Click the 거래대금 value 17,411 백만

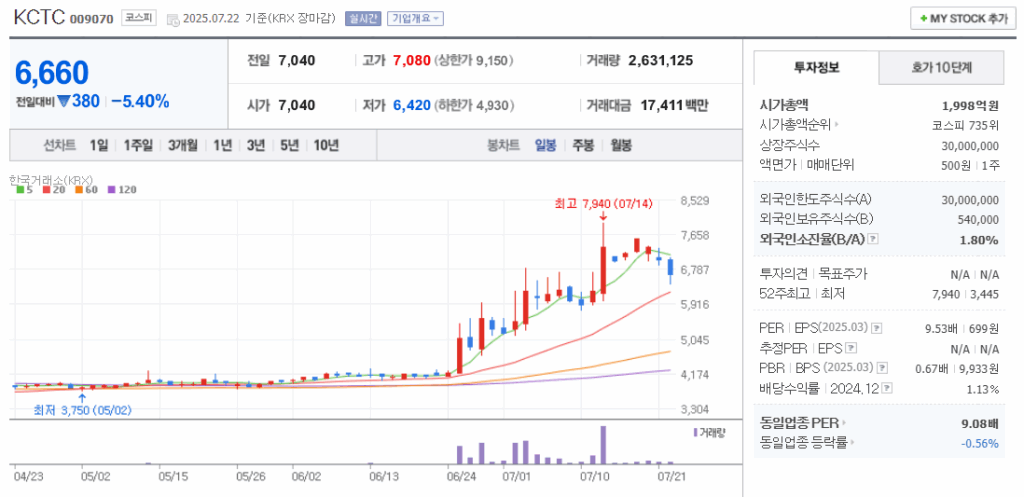coord(673,105)
